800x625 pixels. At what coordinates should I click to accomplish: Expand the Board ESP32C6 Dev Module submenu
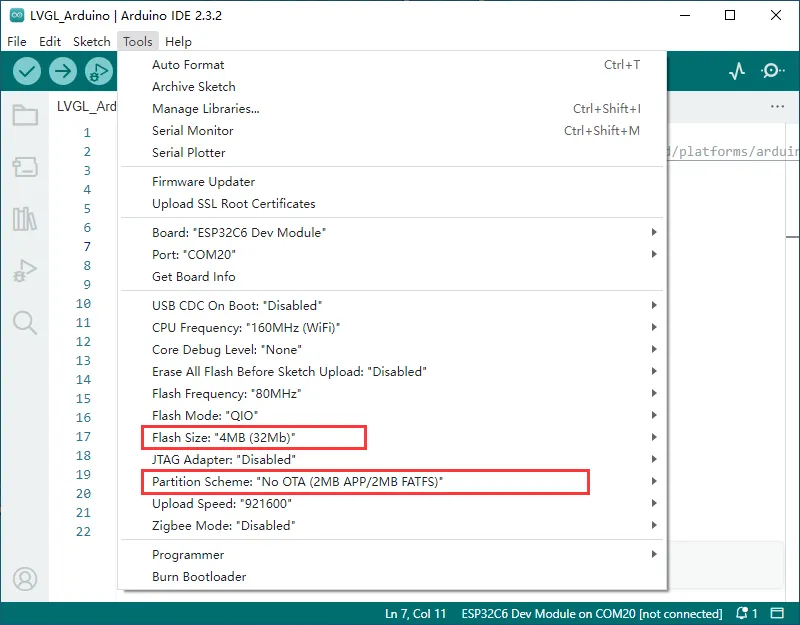coord(239,232)
